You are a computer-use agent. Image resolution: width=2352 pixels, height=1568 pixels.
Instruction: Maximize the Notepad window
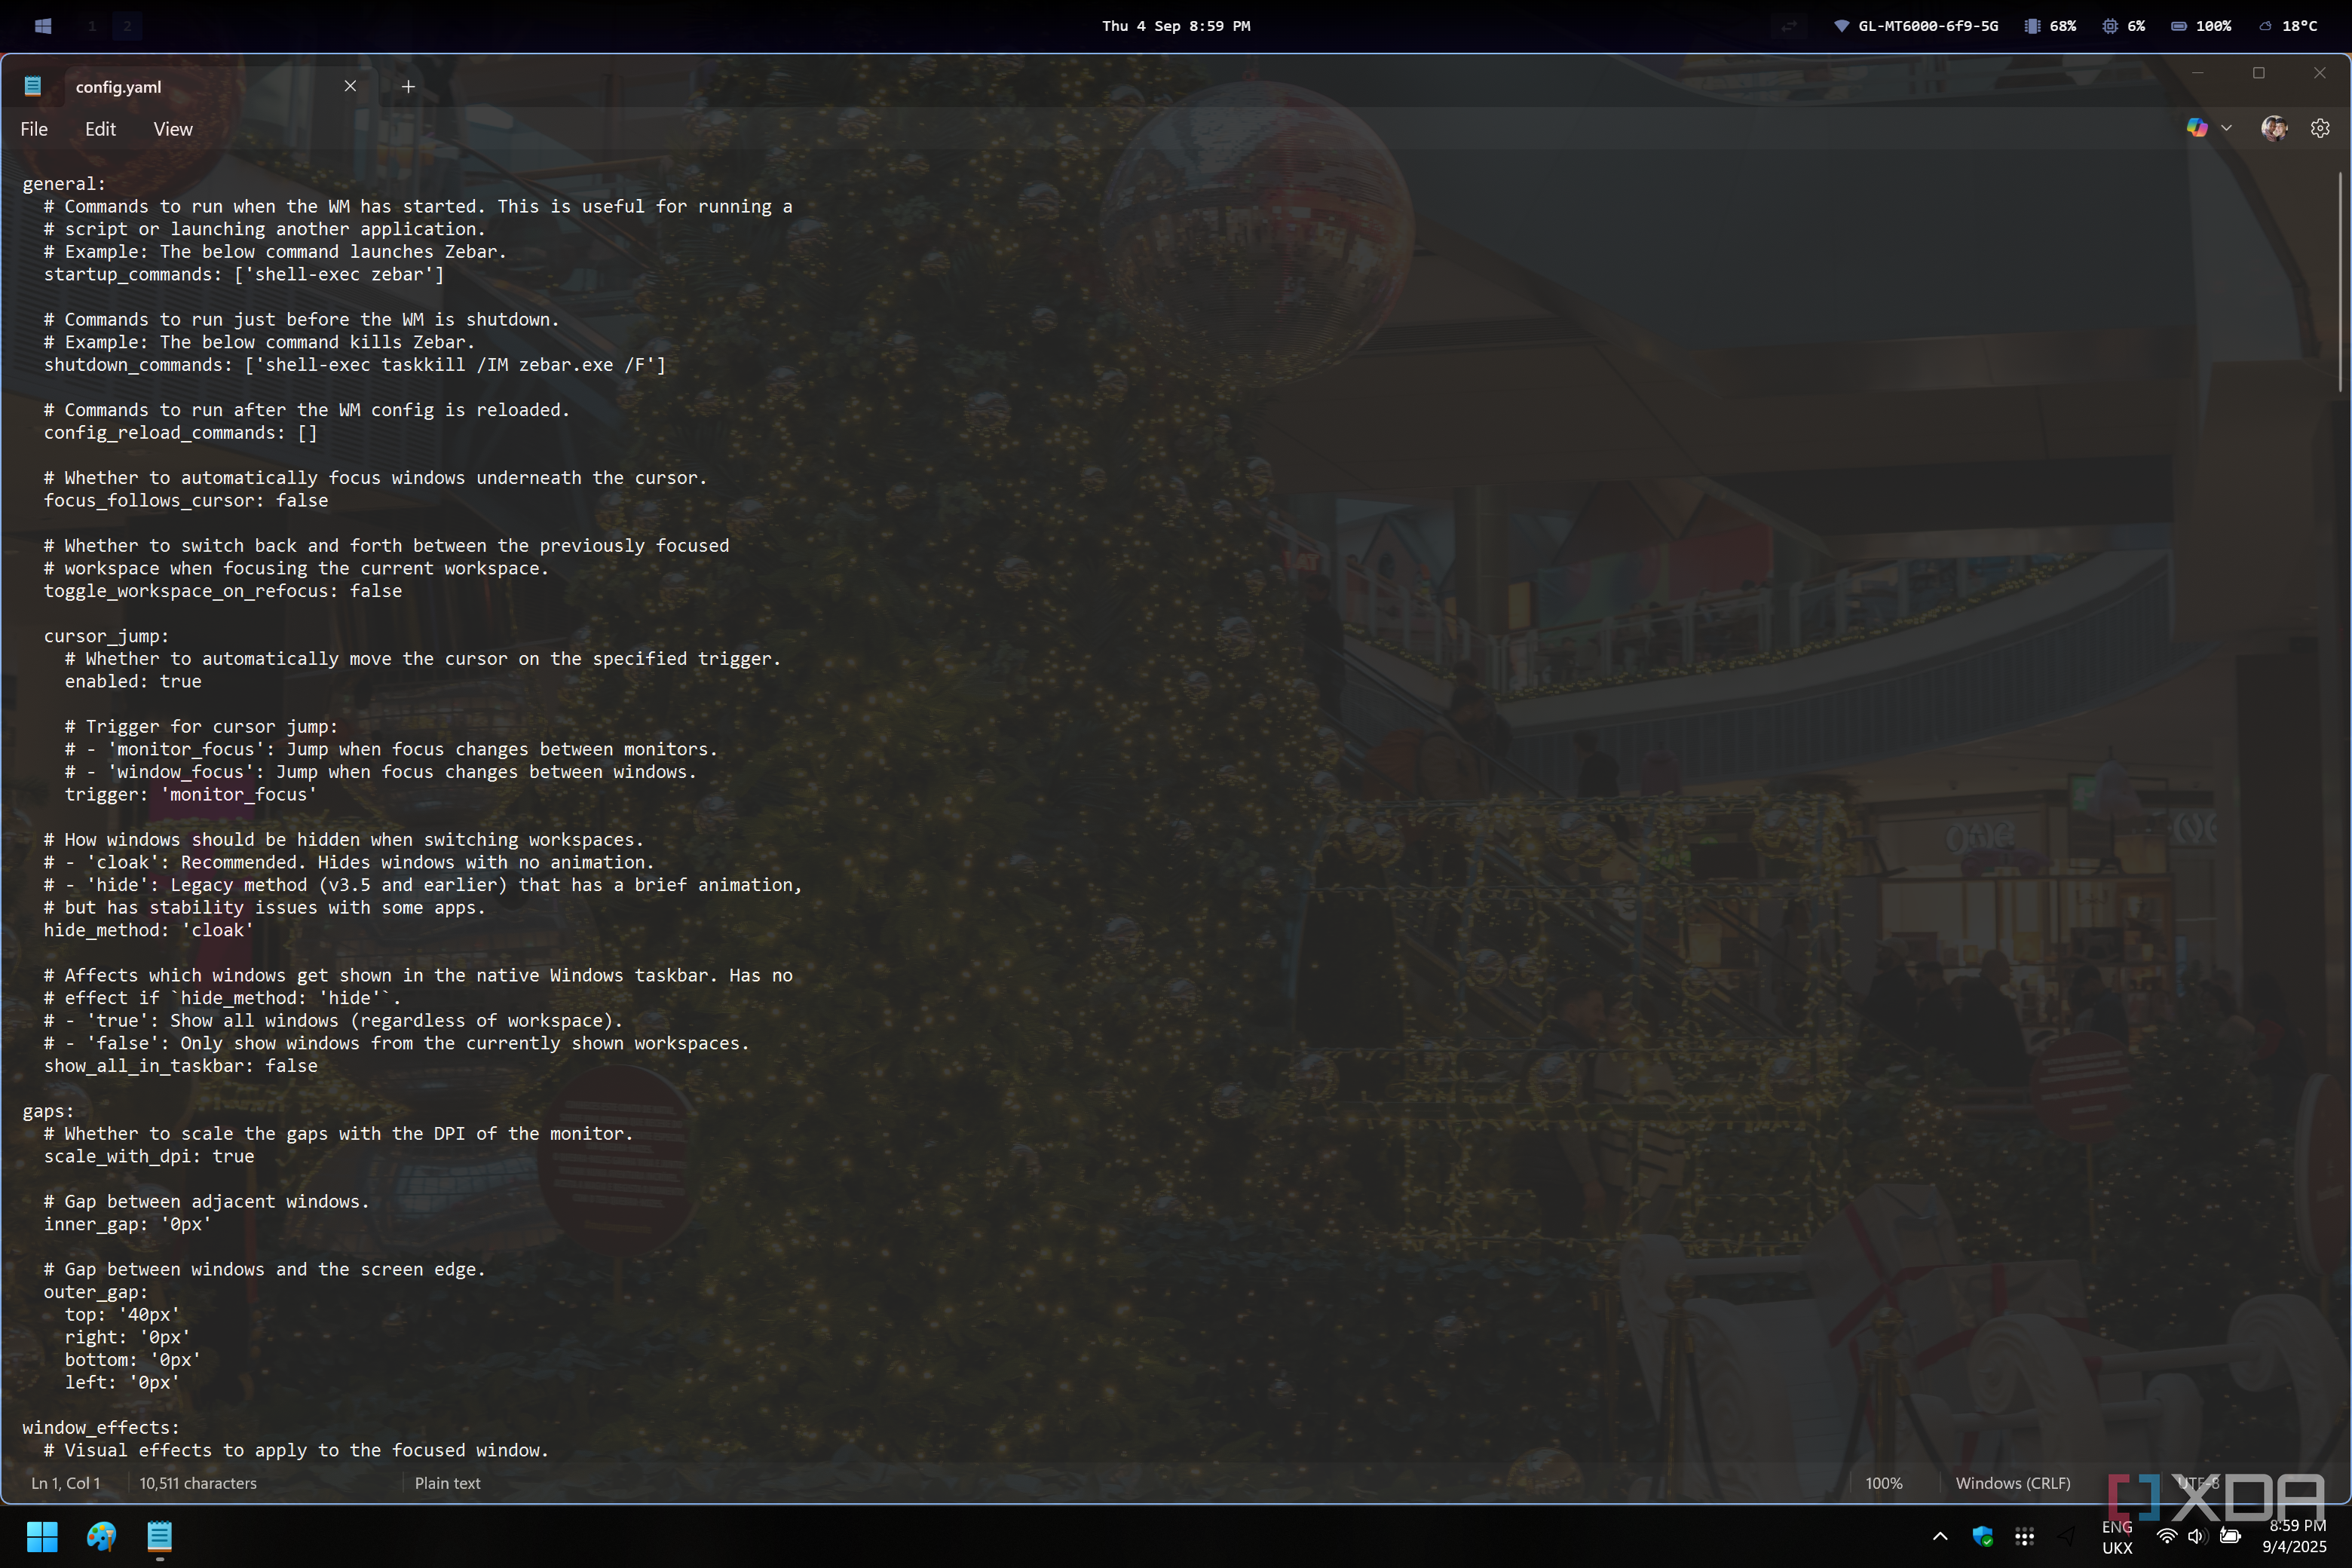point(2258,73)
